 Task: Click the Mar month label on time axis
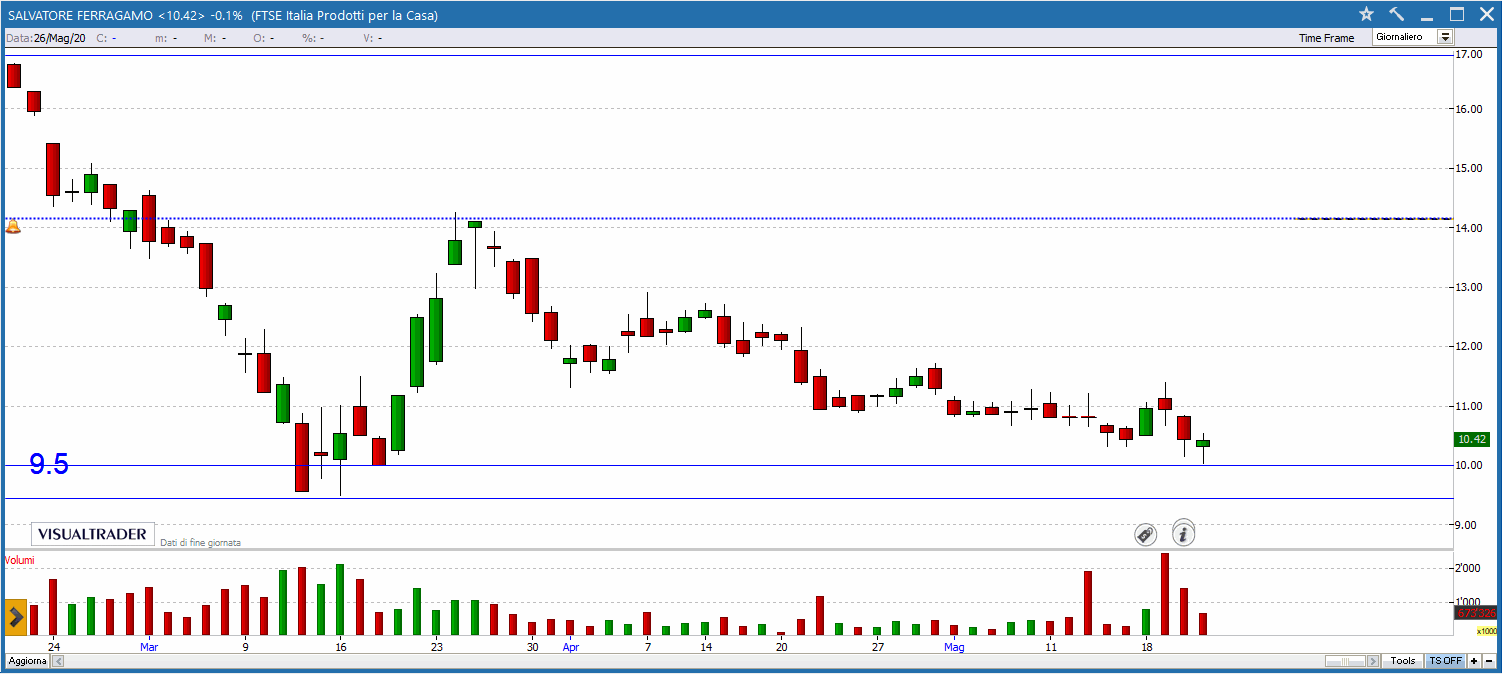[x=149, y=647]
